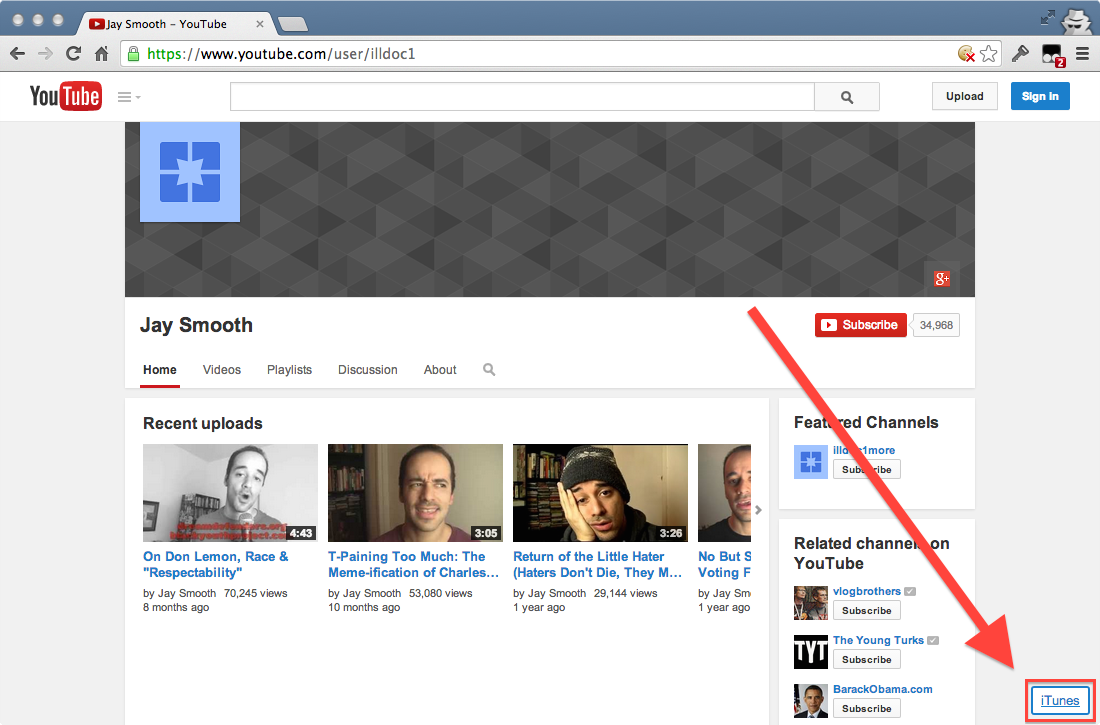
Task: Open 'On Don Lemon, Race & Respectability' title
Action: [x=216, y=564]
